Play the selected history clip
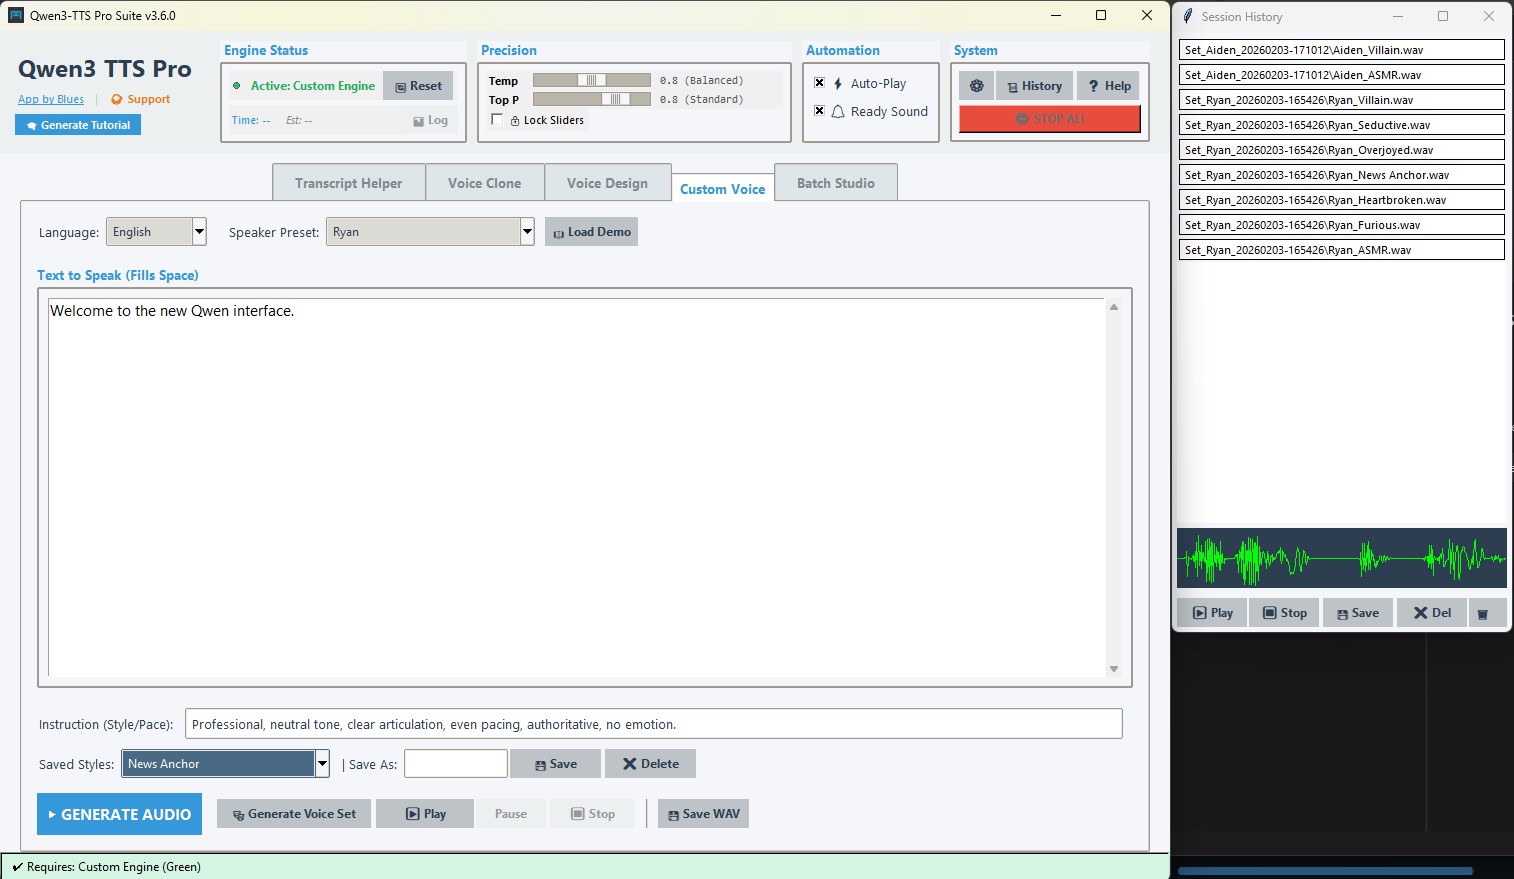The image size is (1514, 879). click(1211, 612)
